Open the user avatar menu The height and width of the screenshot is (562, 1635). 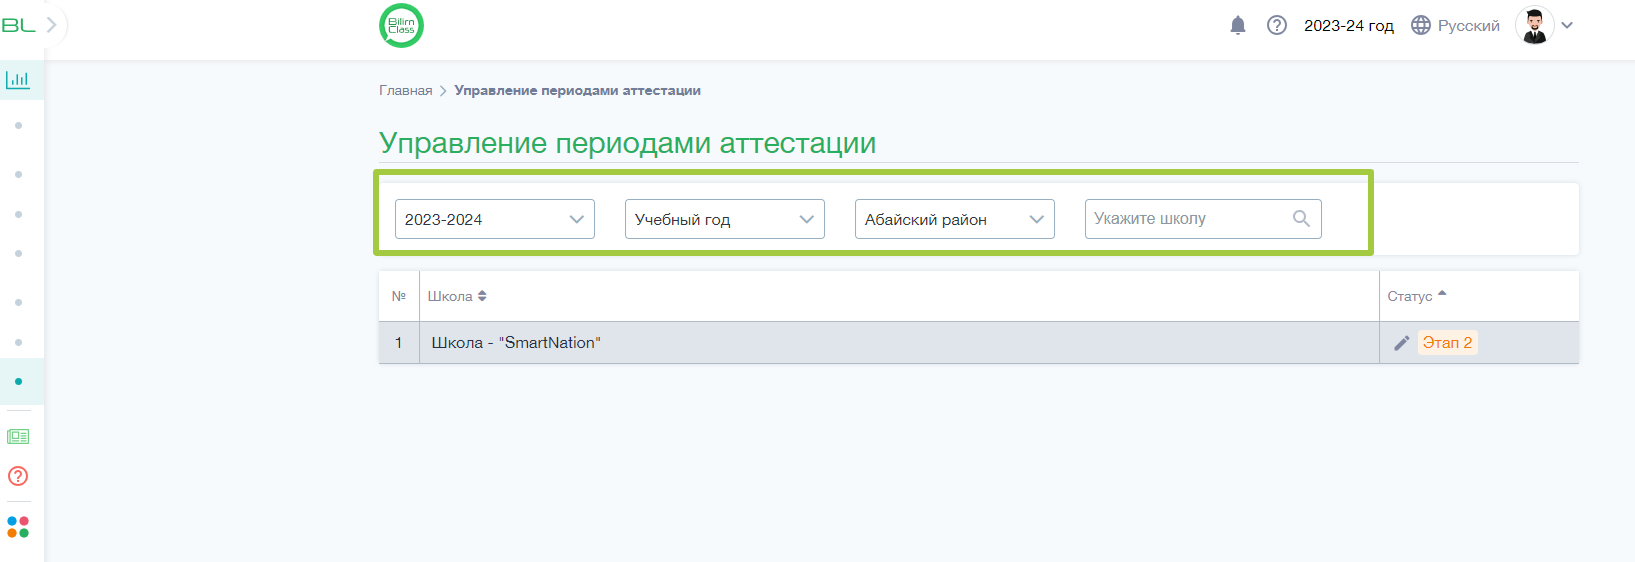[x=1535, y=26]
